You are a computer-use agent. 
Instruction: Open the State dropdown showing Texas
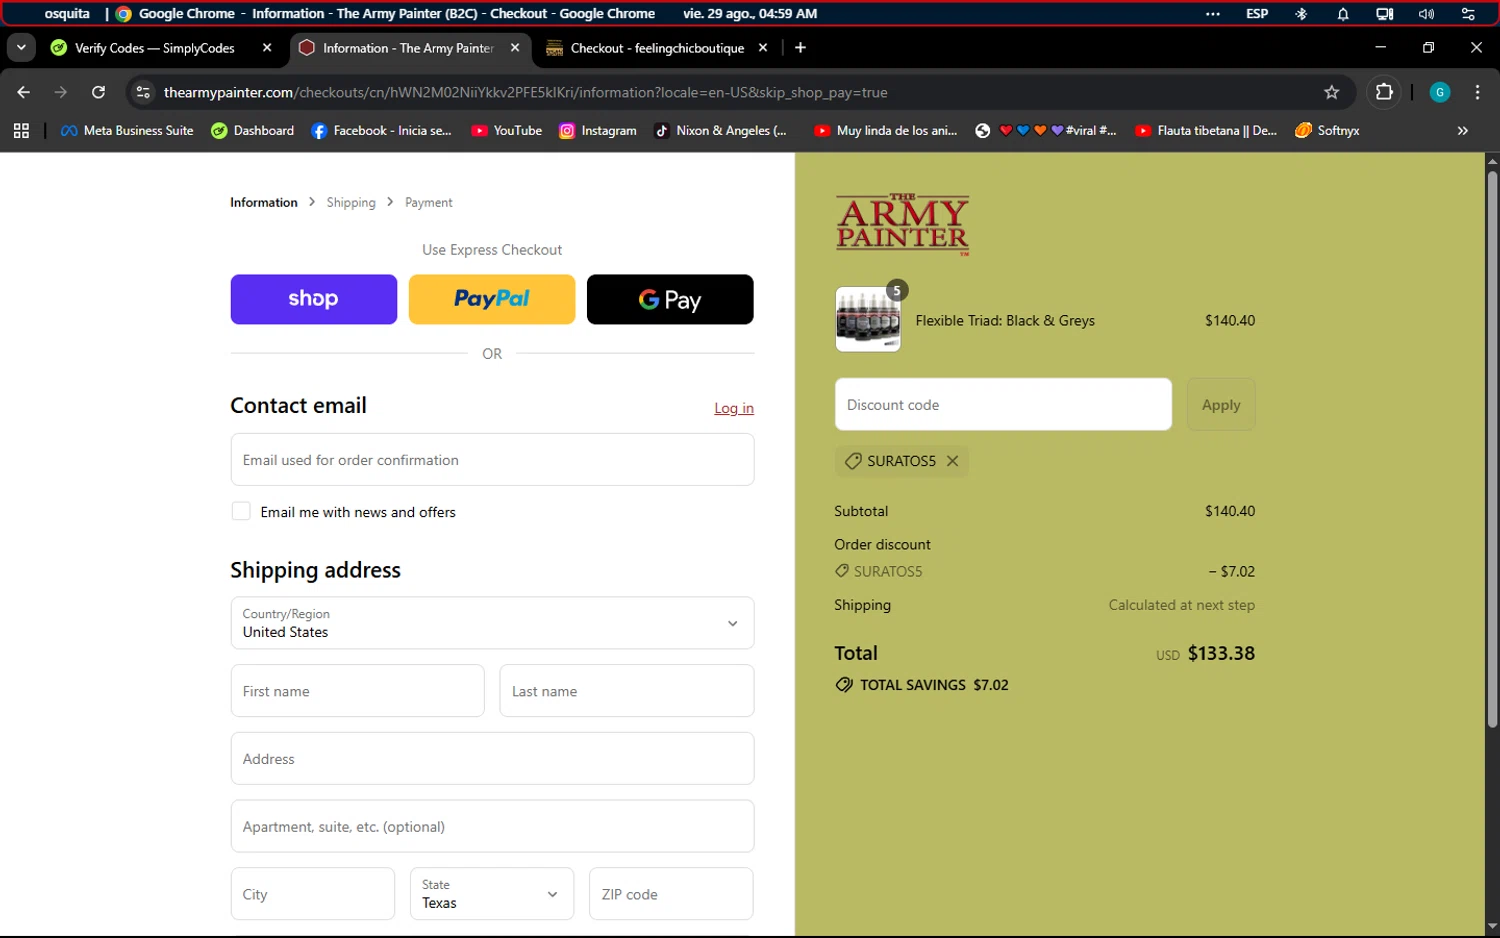coord(492,894)
